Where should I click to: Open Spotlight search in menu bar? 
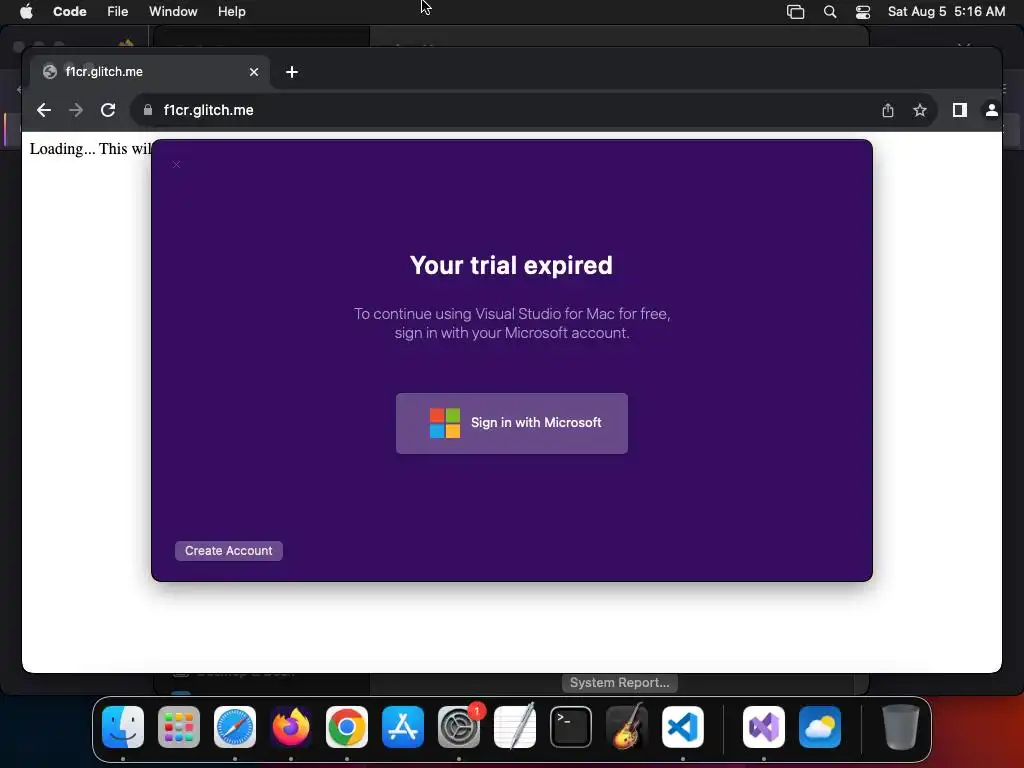829,12
